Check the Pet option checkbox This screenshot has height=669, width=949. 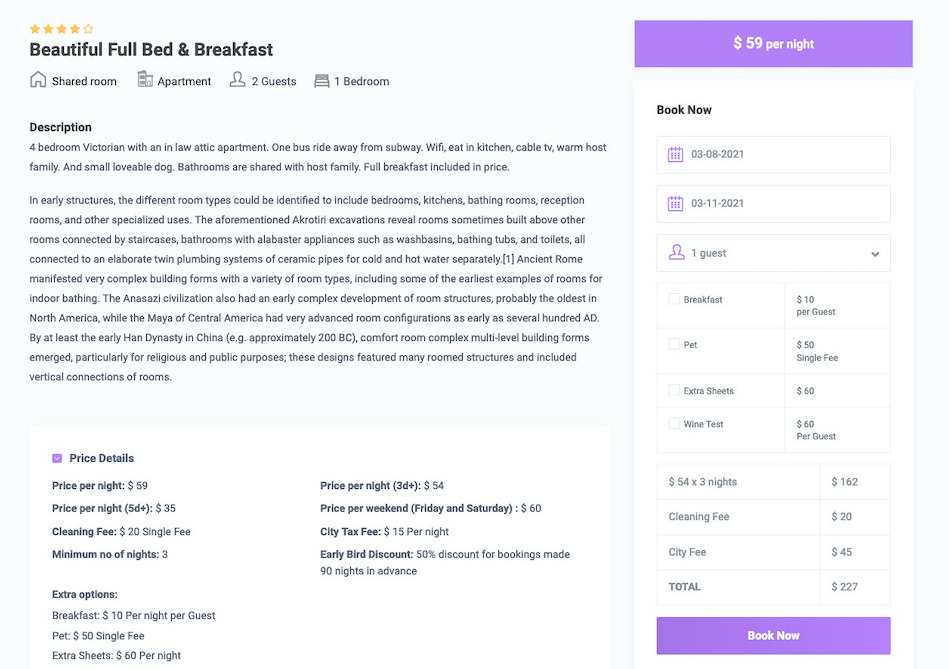[674, 344]
